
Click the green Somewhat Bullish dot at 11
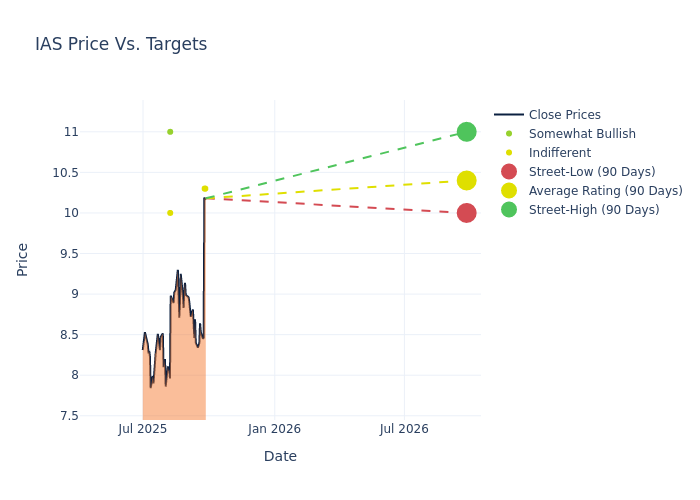(170, 132)
